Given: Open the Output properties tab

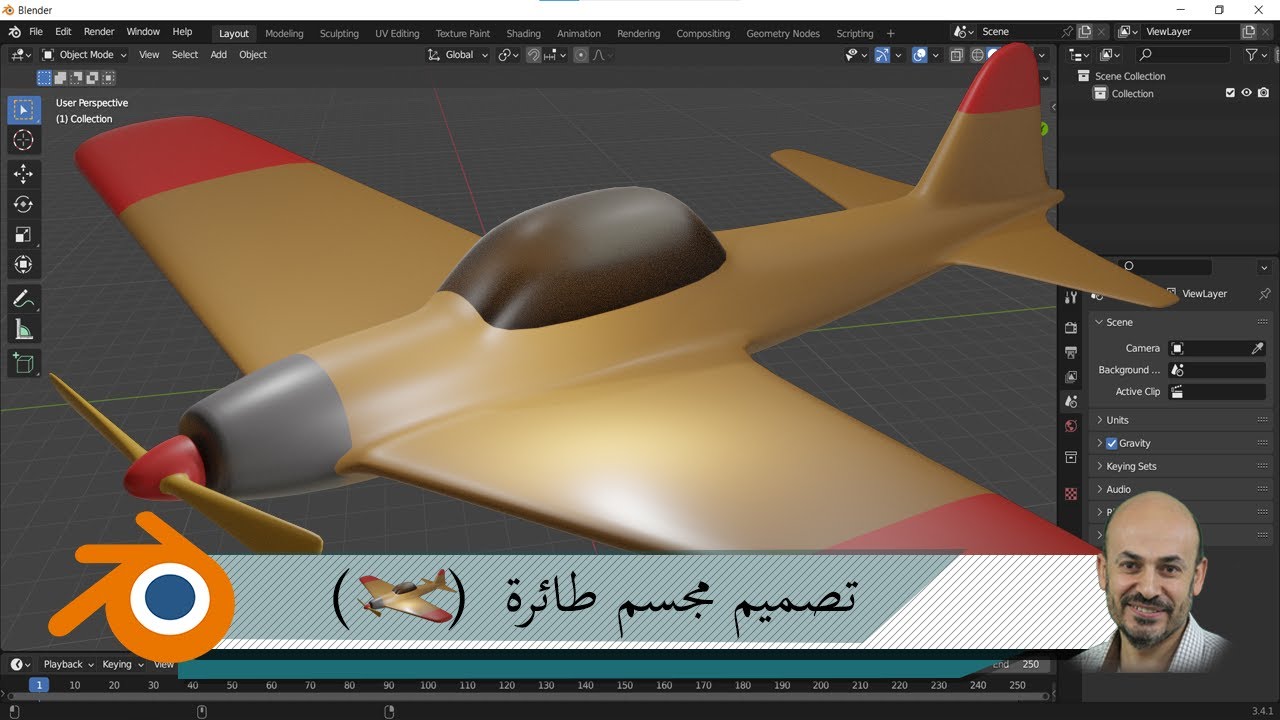Looking at the screenshot, I should point(1071,352).
